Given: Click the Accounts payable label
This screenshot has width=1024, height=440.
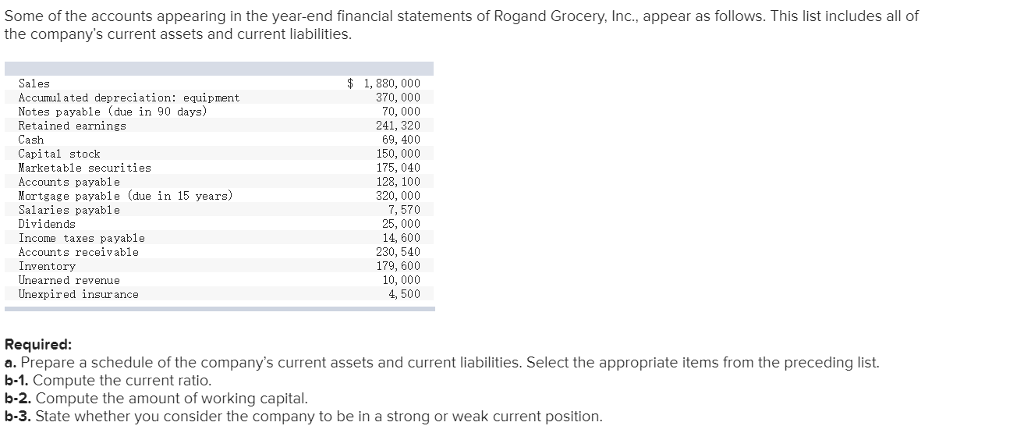Looking at the screenshot, I should click(69, 182).
